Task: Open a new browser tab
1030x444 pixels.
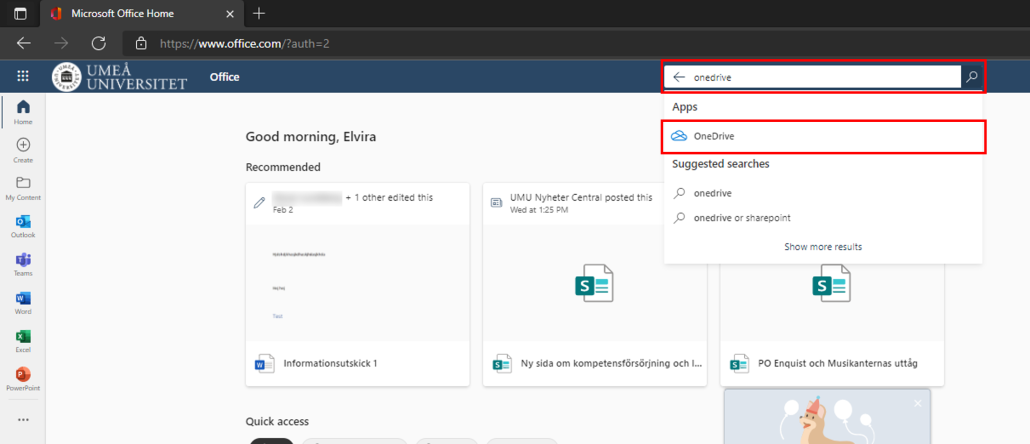Action: 259,13
